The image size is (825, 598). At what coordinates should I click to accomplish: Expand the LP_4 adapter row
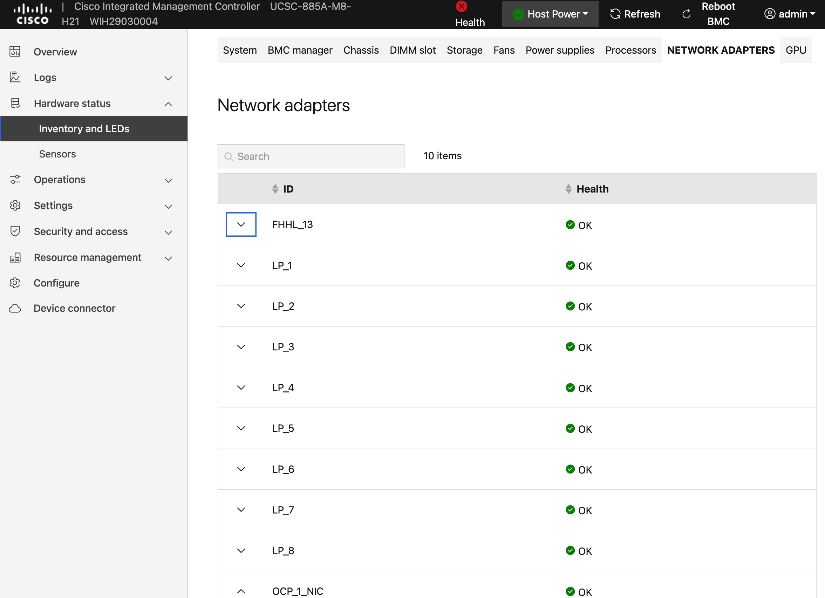point(241,388)
